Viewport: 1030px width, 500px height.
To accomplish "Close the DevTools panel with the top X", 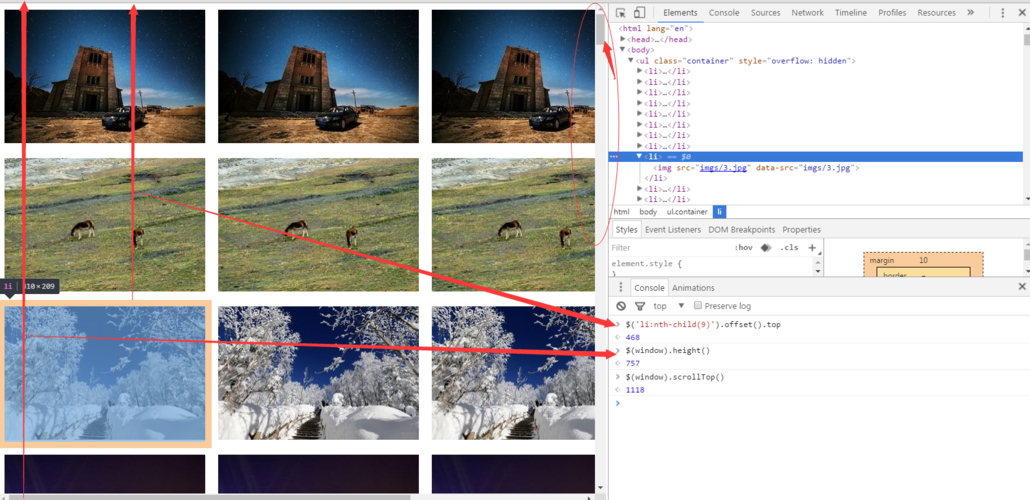I will click(x=1021, y=12).
